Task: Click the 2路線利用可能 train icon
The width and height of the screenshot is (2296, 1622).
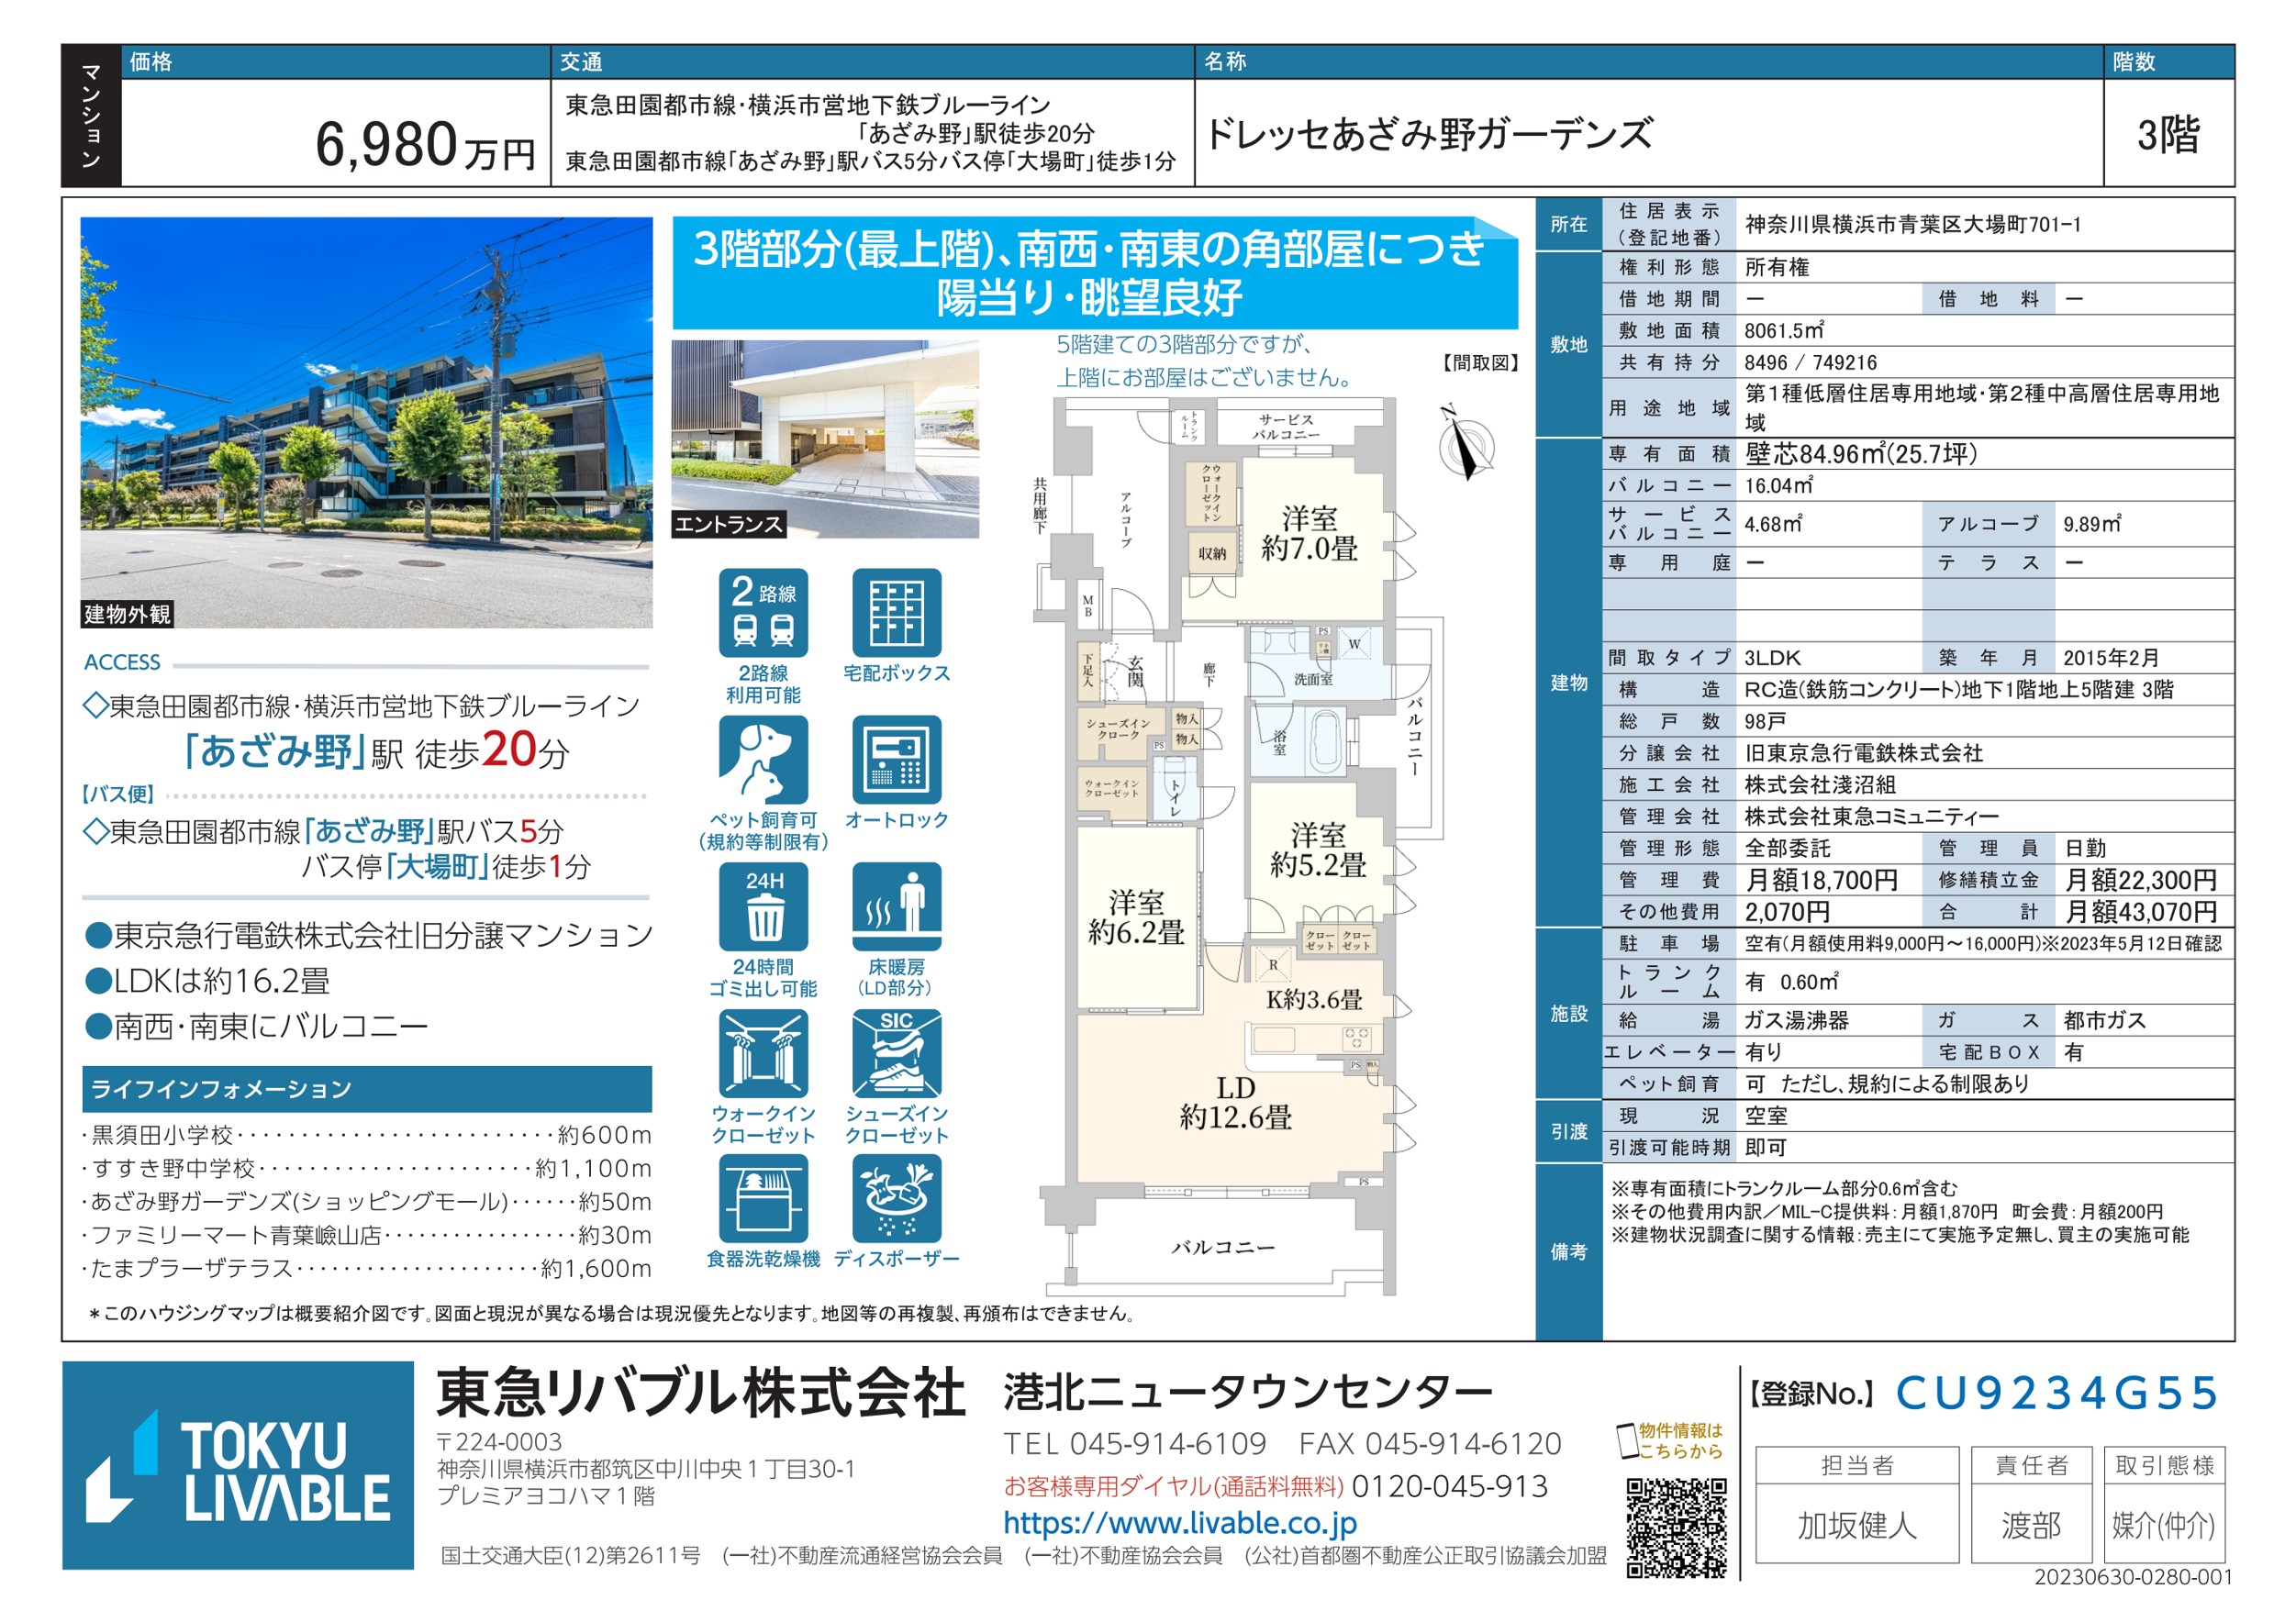Action: [763, 612]
